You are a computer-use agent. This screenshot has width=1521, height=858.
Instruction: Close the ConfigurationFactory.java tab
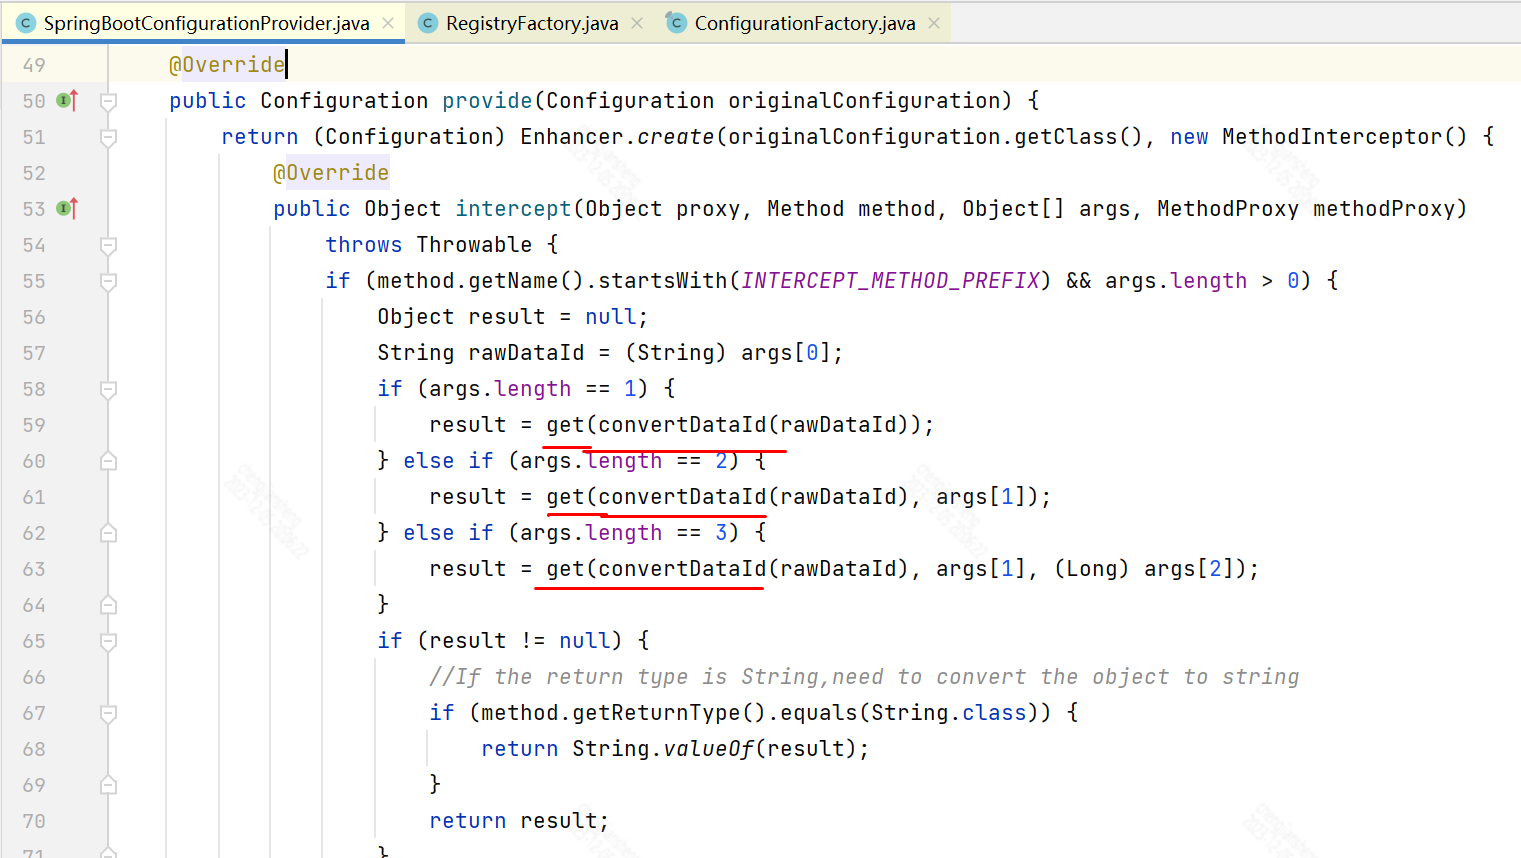(x=934, y=23)
